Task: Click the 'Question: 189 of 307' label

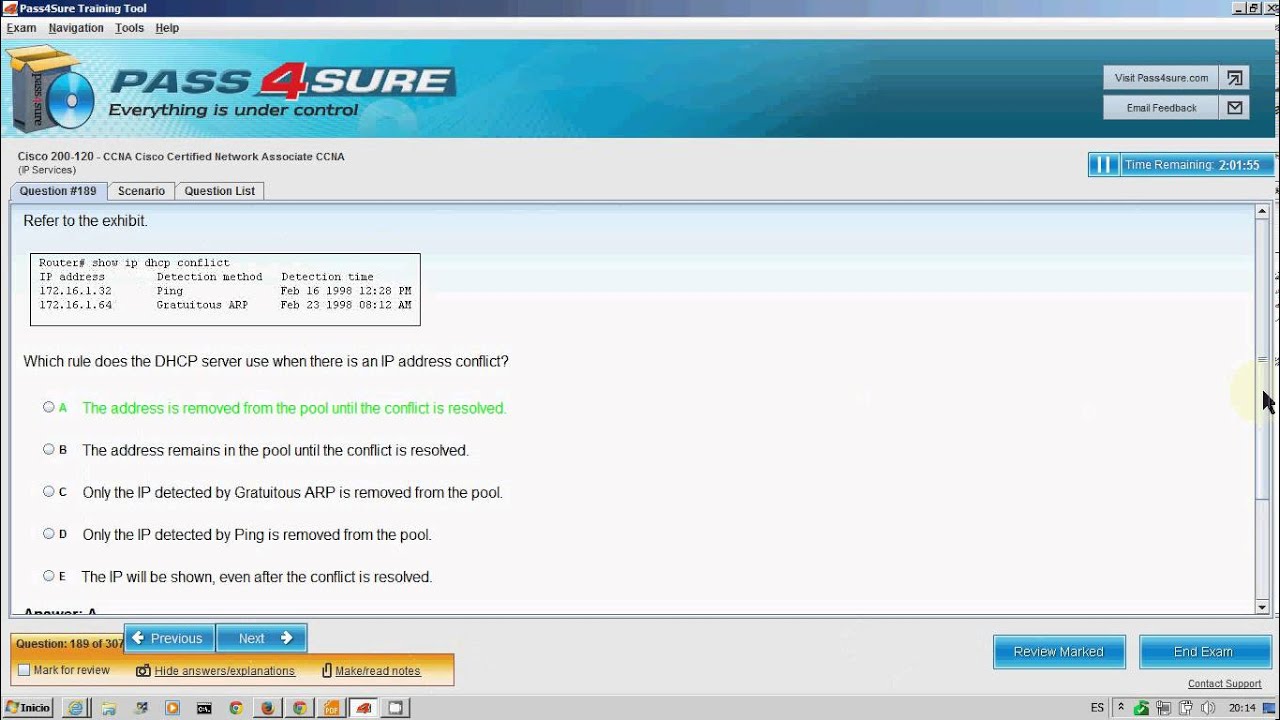Action: tap(68, 644)
